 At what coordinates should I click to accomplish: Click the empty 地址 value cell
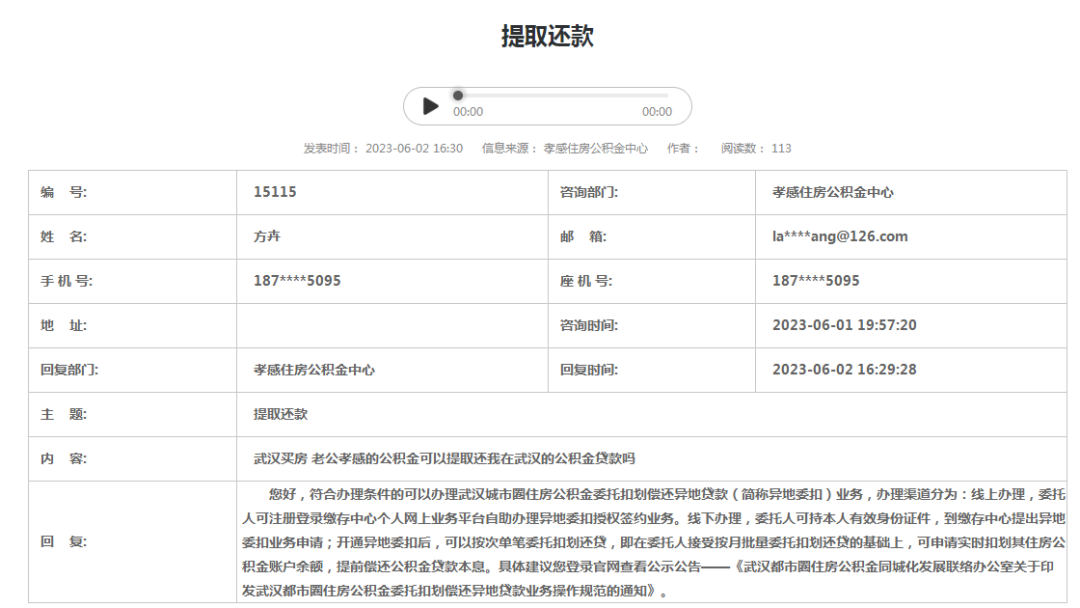392,325
